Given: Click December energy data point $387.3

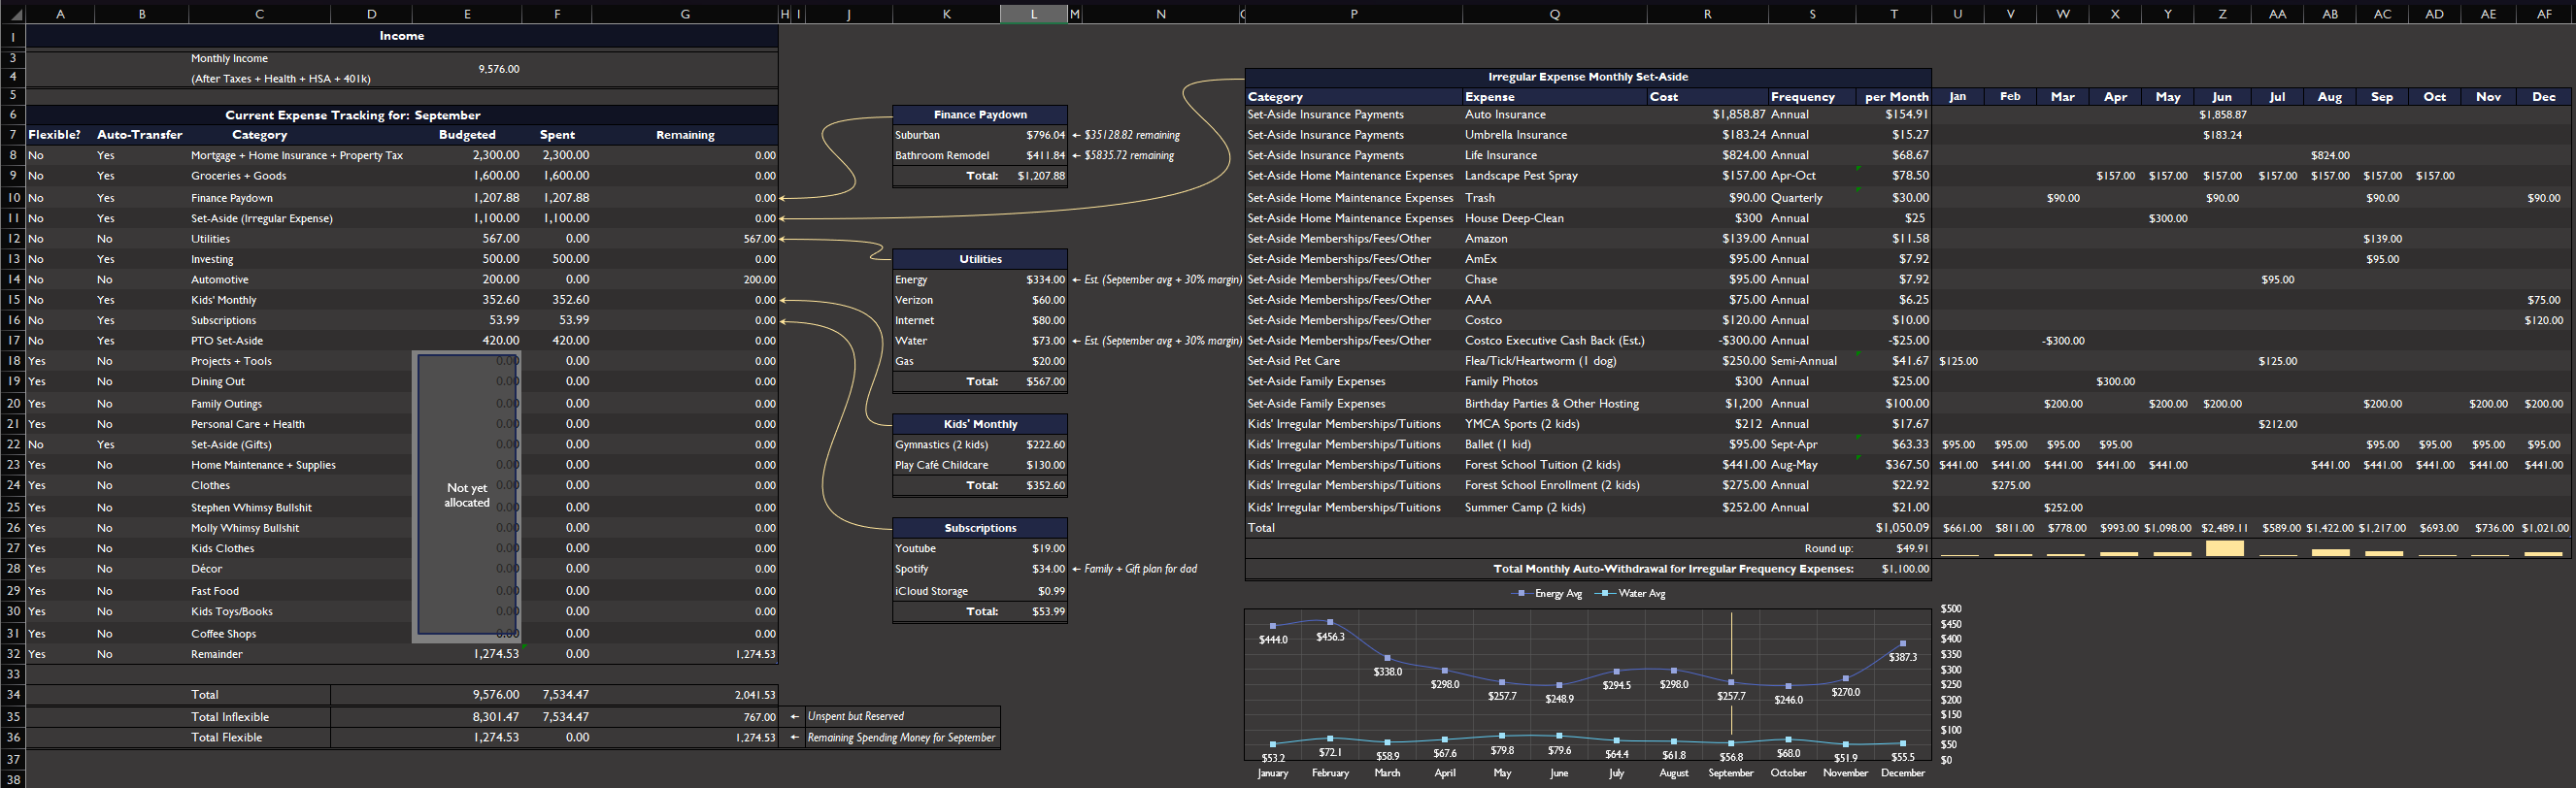Looking at the screenshot, I should [1903, 644].
